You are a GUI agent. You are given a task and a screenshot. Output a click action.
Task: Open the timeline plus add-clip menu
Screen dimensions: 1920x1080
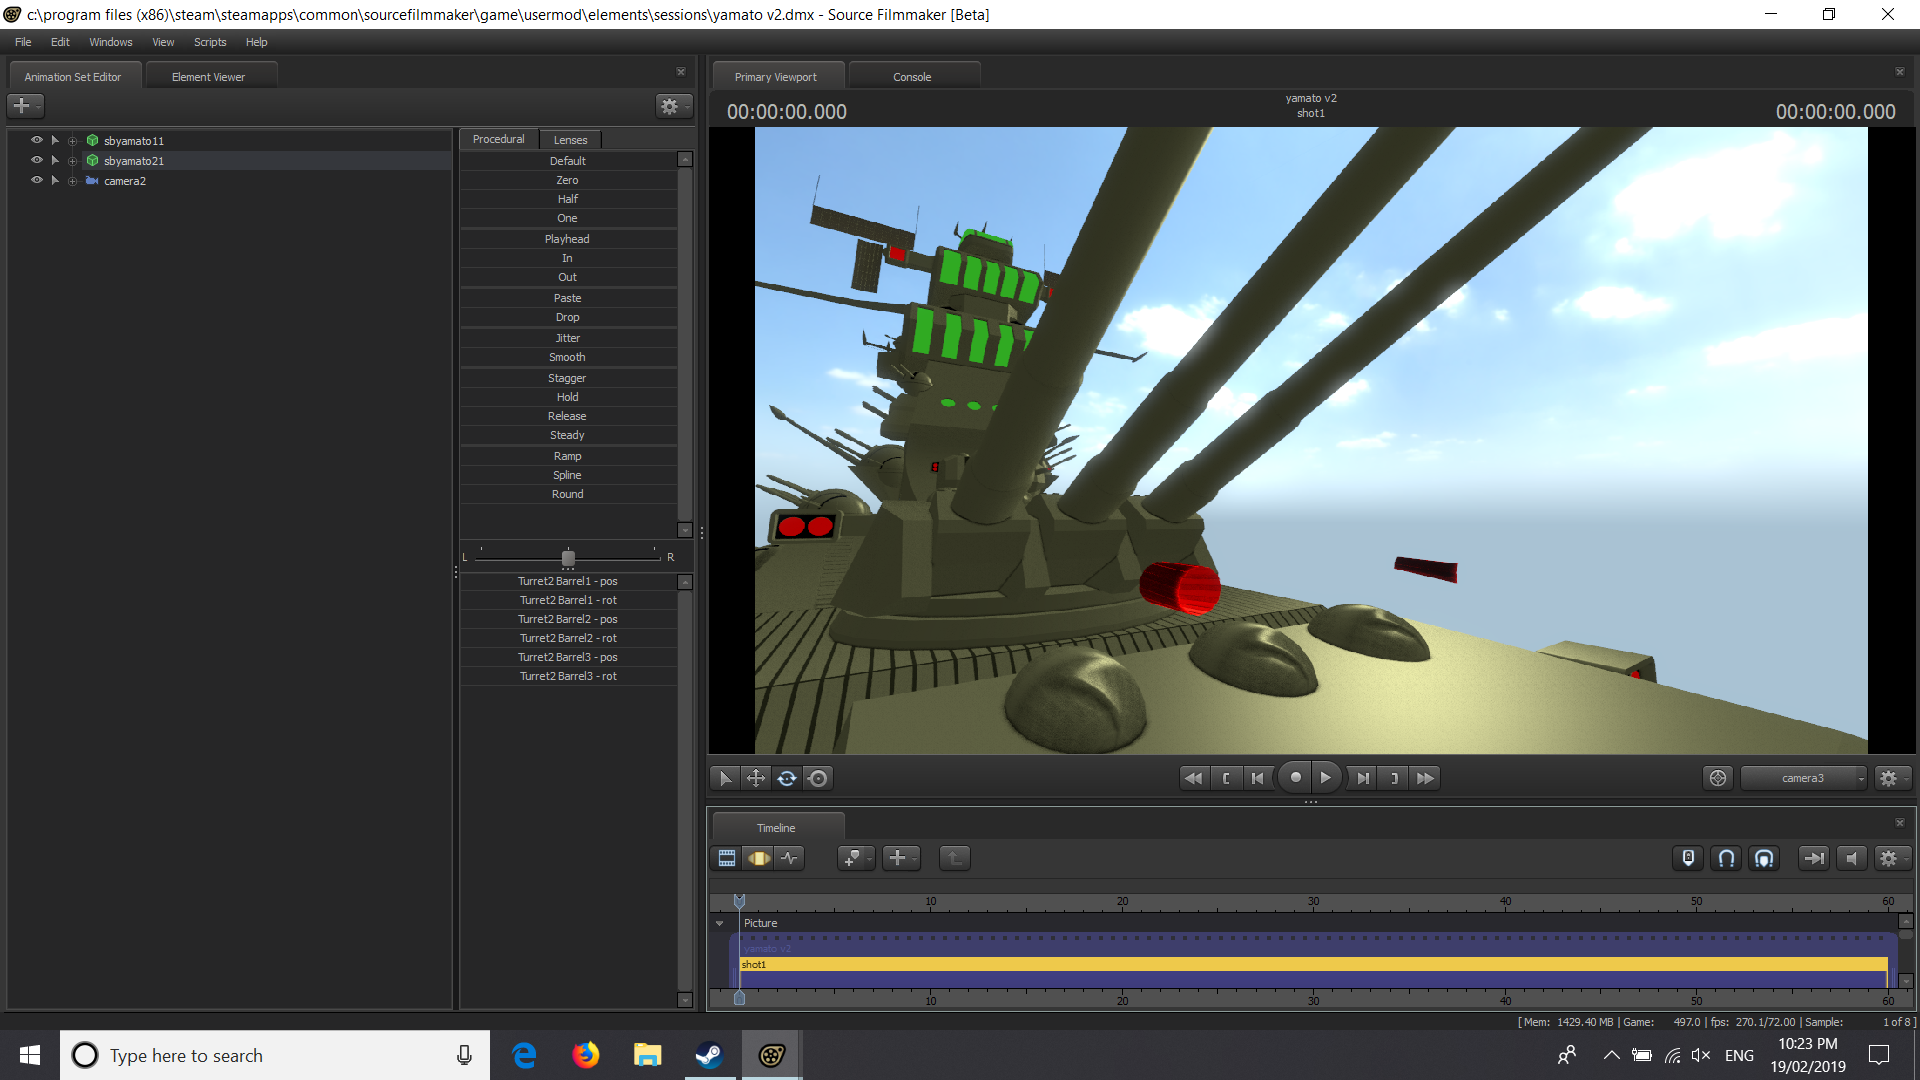pyautogui.click(x=901, y=858)
